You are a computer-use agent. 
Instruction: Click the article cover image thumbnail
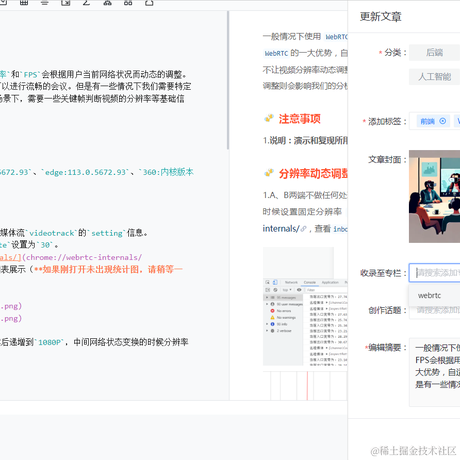click(x=434, y=196)
